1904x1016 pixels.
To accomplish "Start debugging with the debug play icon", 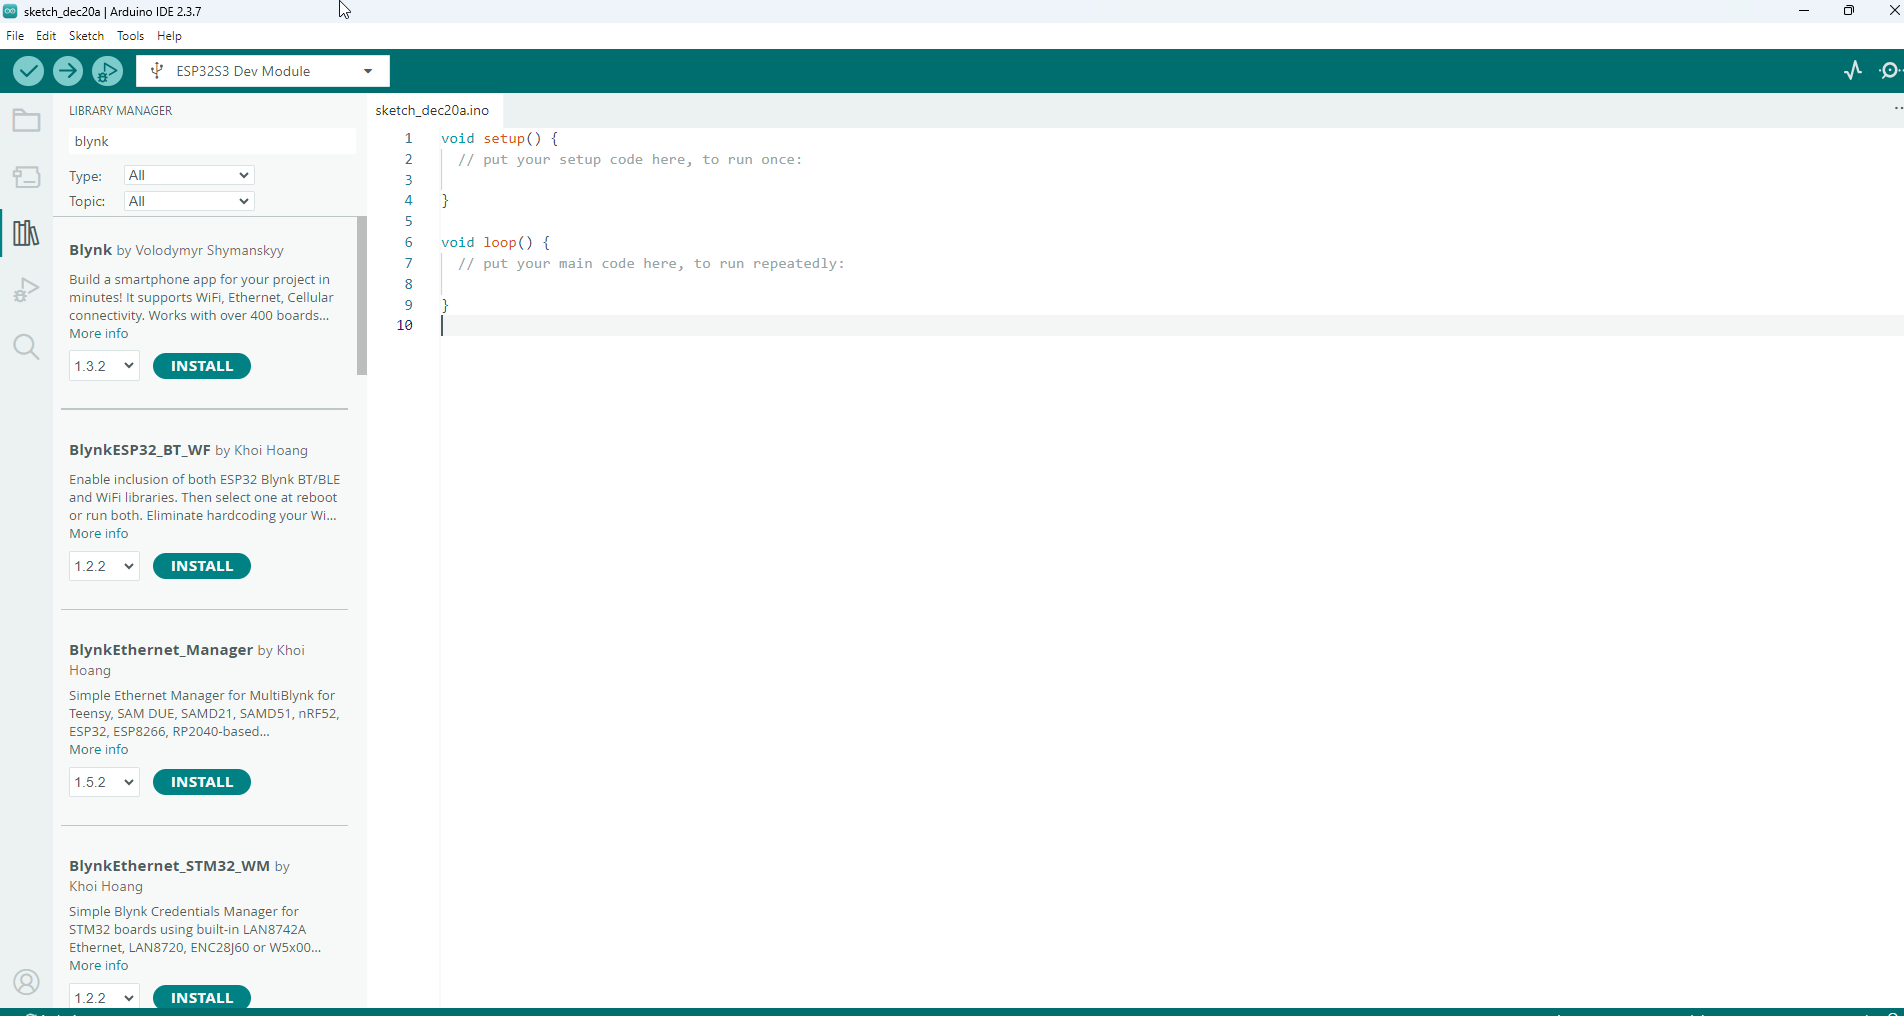I will click(x=107, y=71).
